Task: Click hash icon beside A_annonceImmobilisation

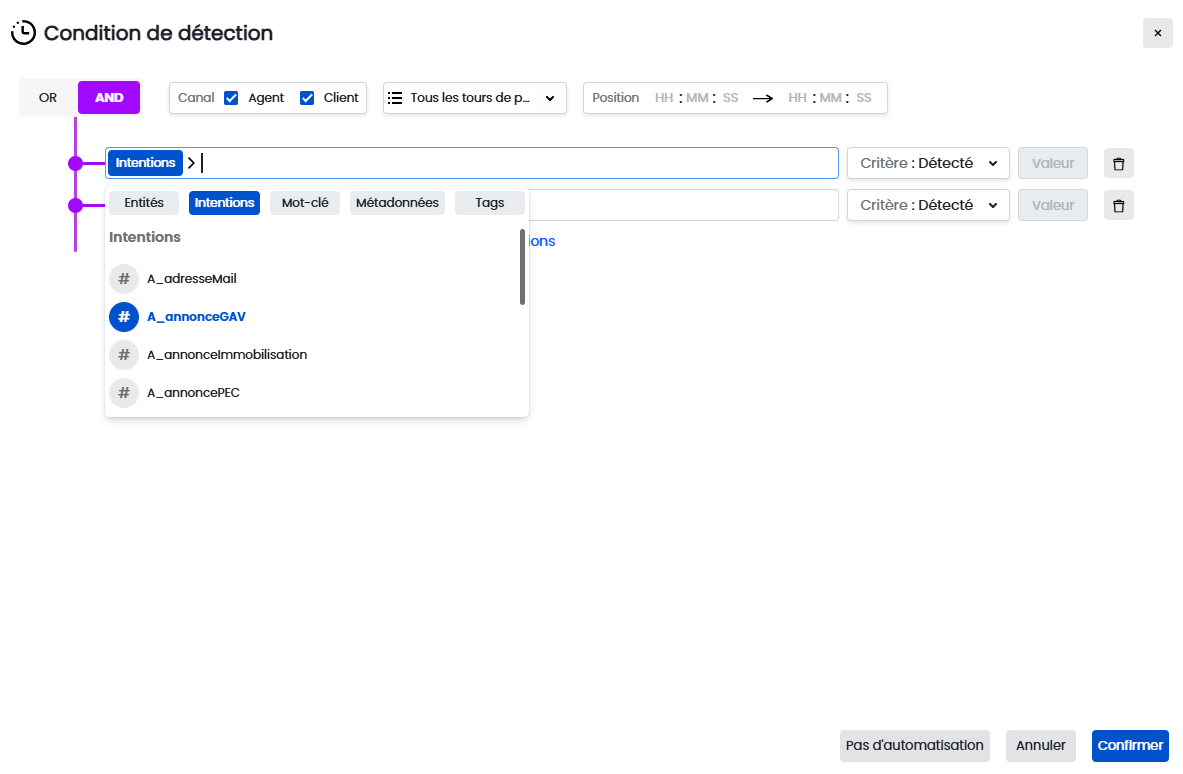Action: click(x=124, y=355)
